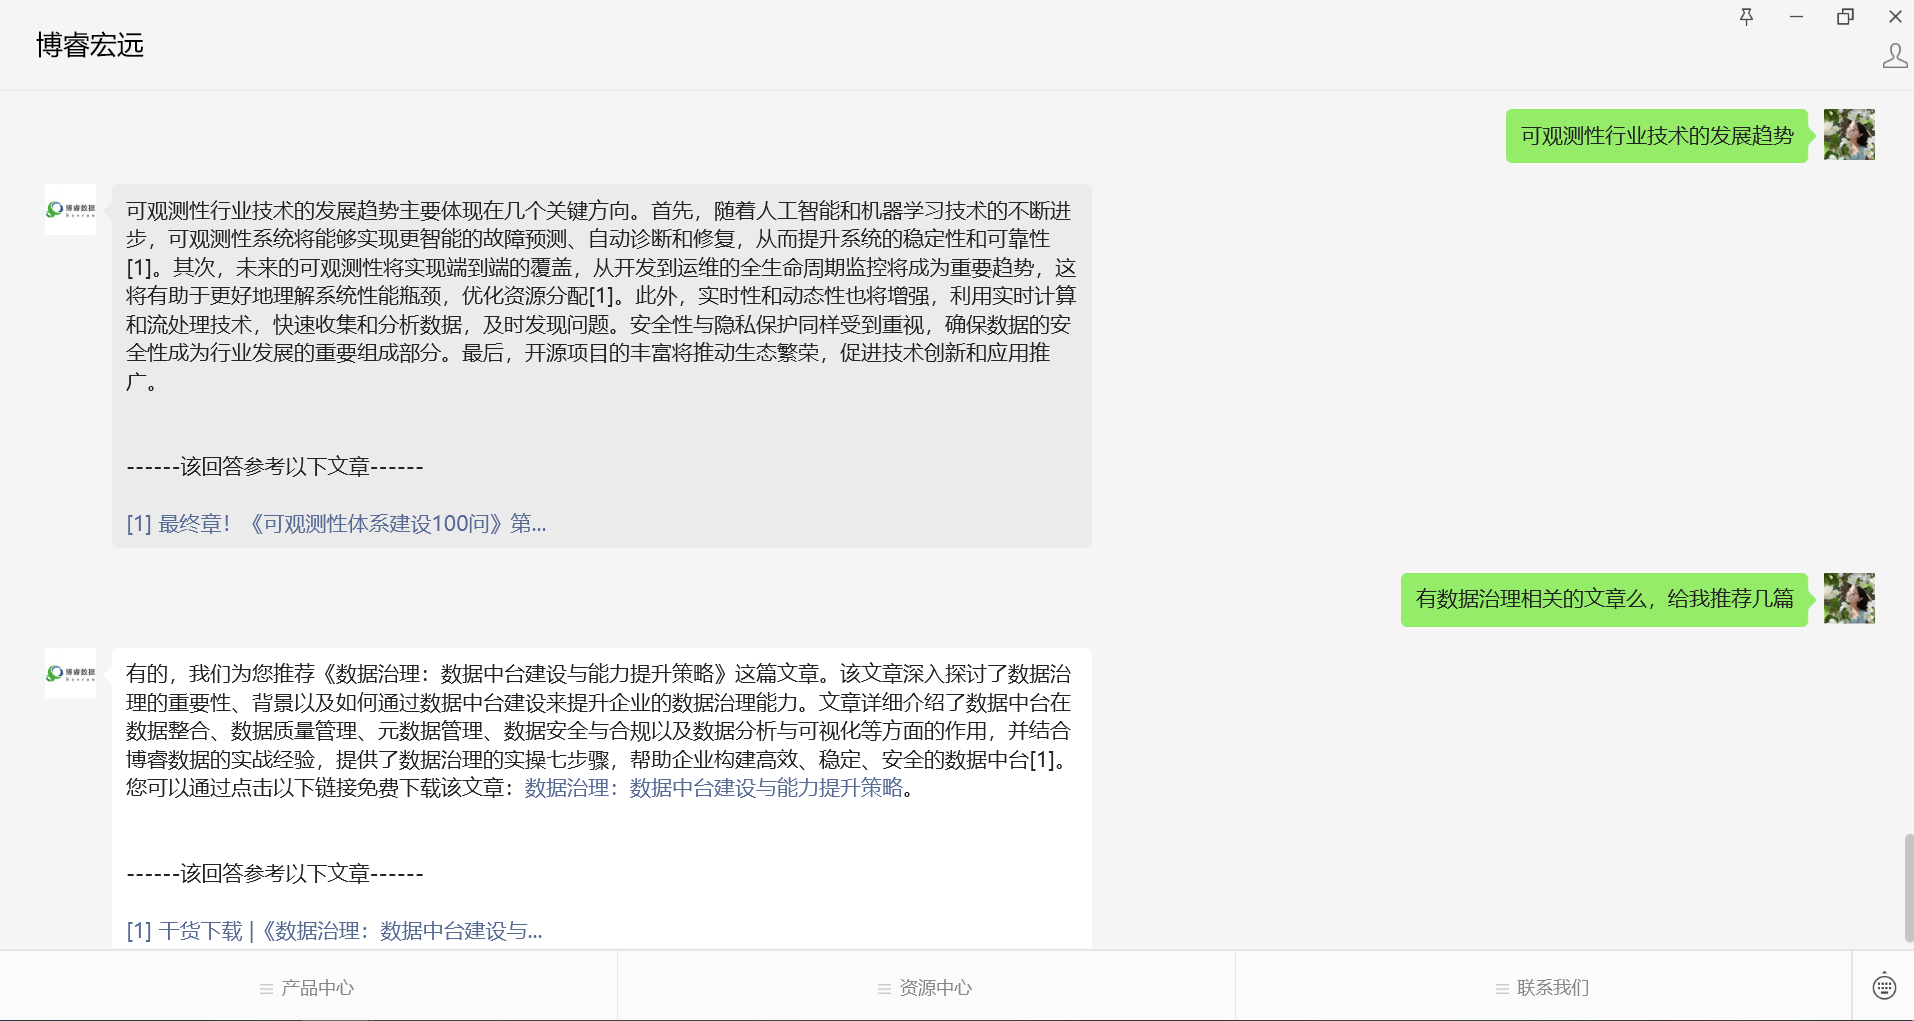Pin the chat window on top
Screen dimensions: 1914x1021
click(x=1746, y=17)
